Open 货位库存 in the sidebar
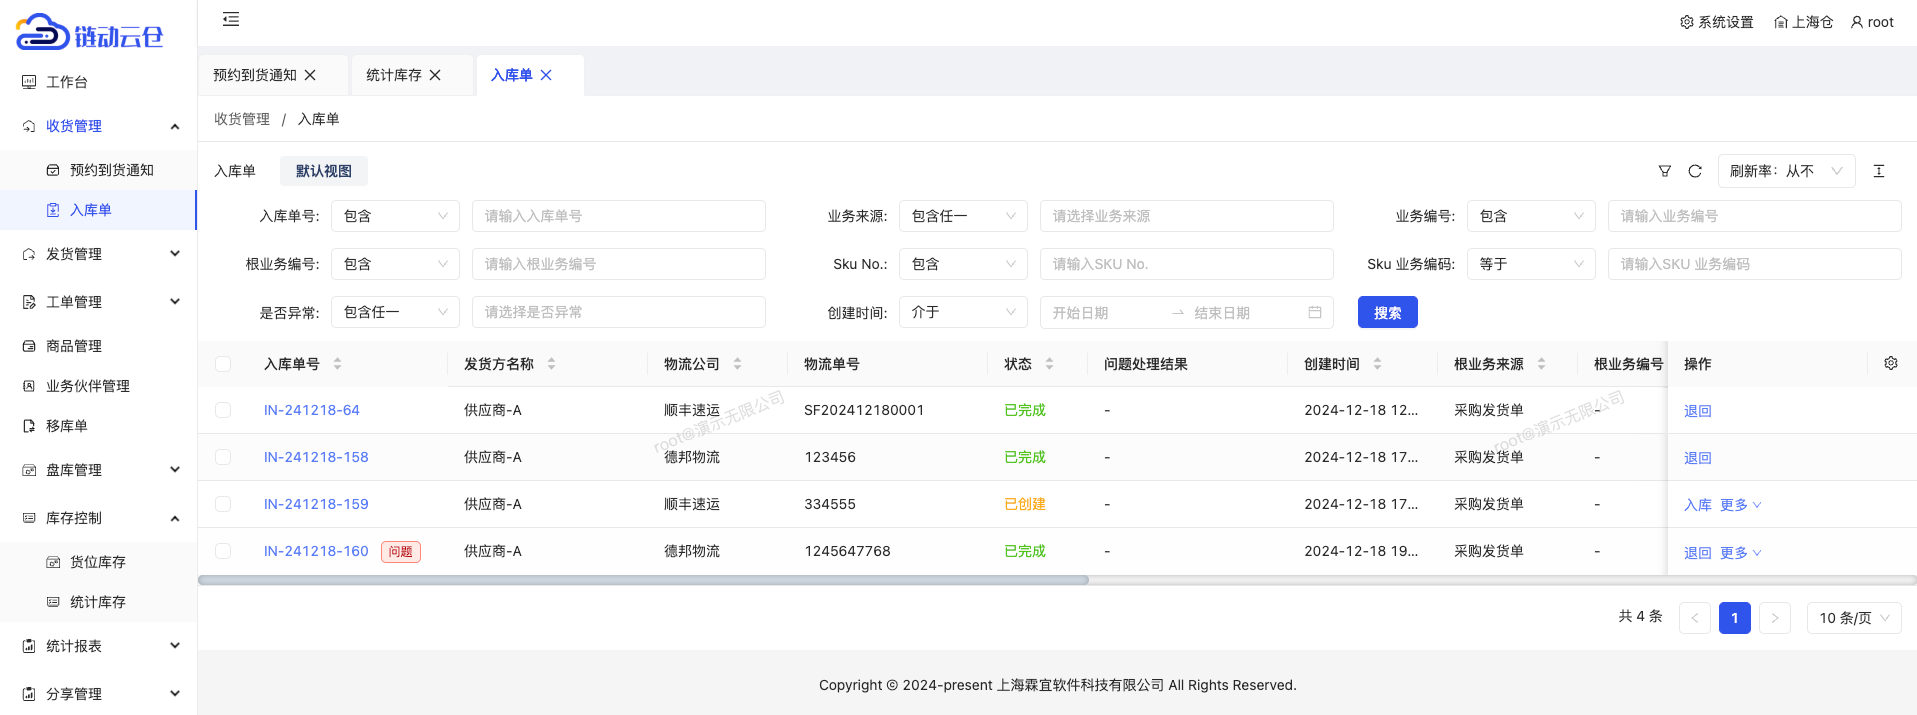 [x=97, y=562]
